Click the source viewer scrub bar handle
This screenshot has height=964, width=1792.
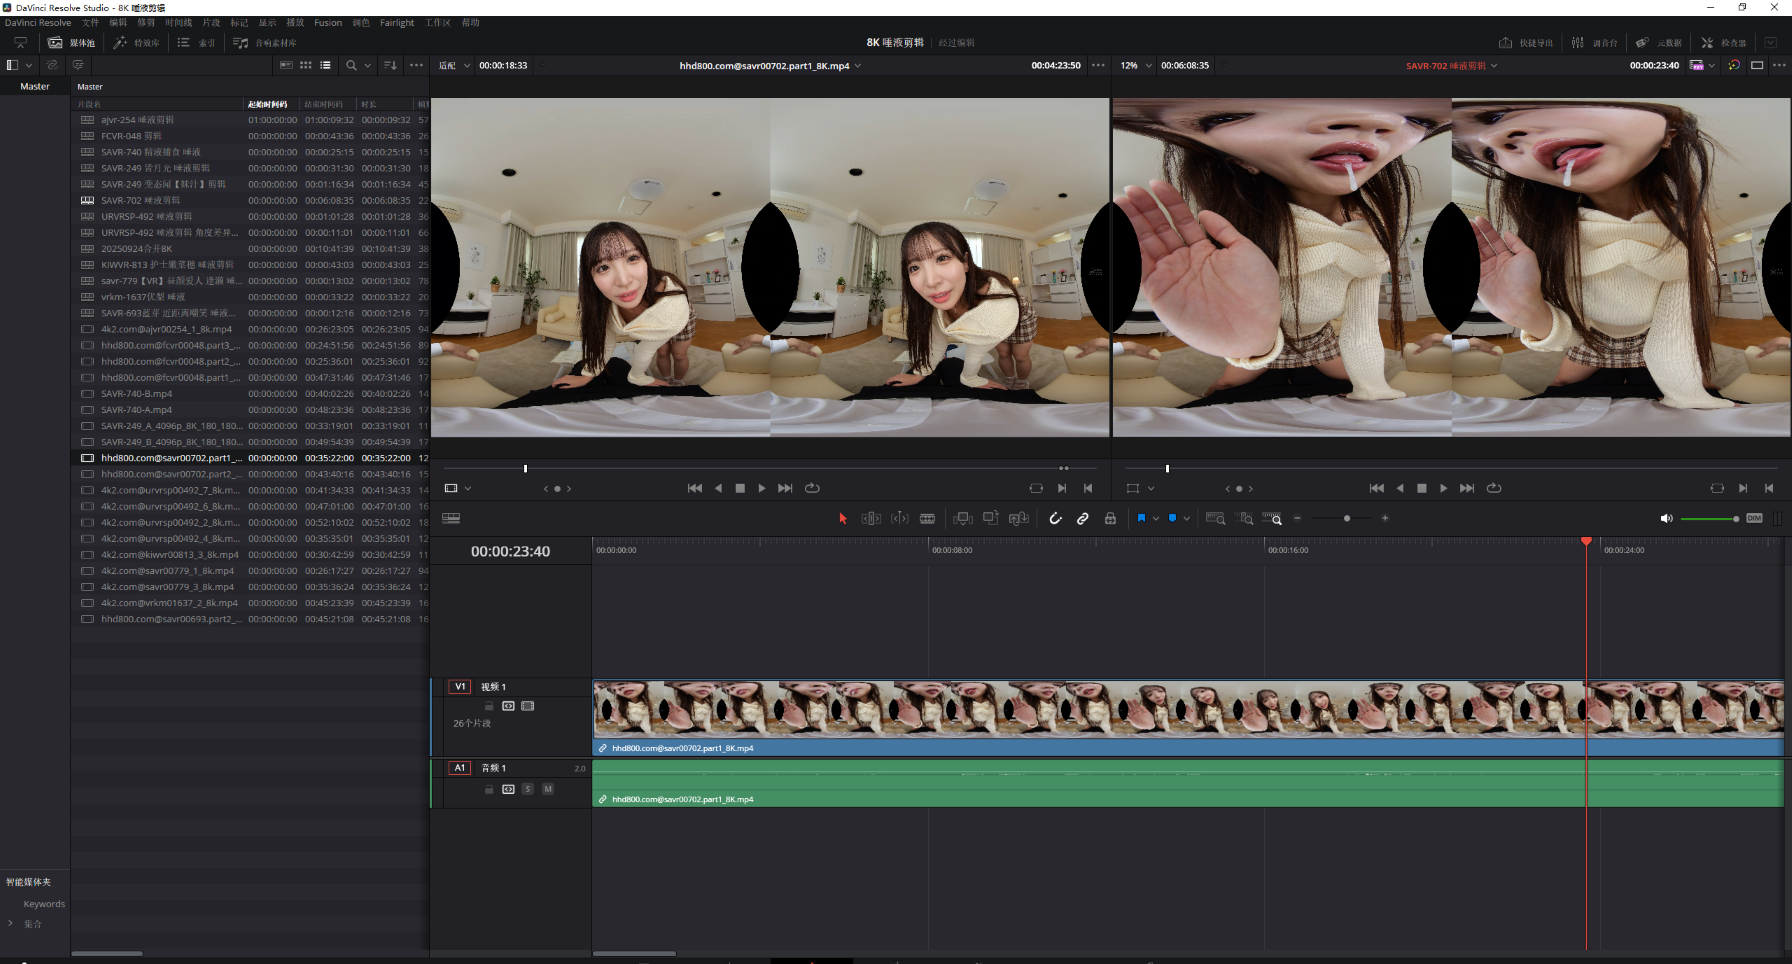(x=525, y=468)
